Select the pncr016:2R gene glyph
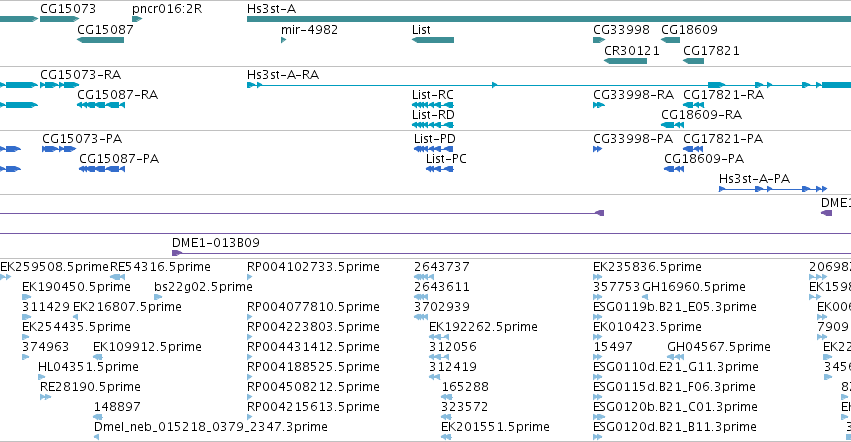The height and width of the screenshot is (442, 851). coord(137,19)
